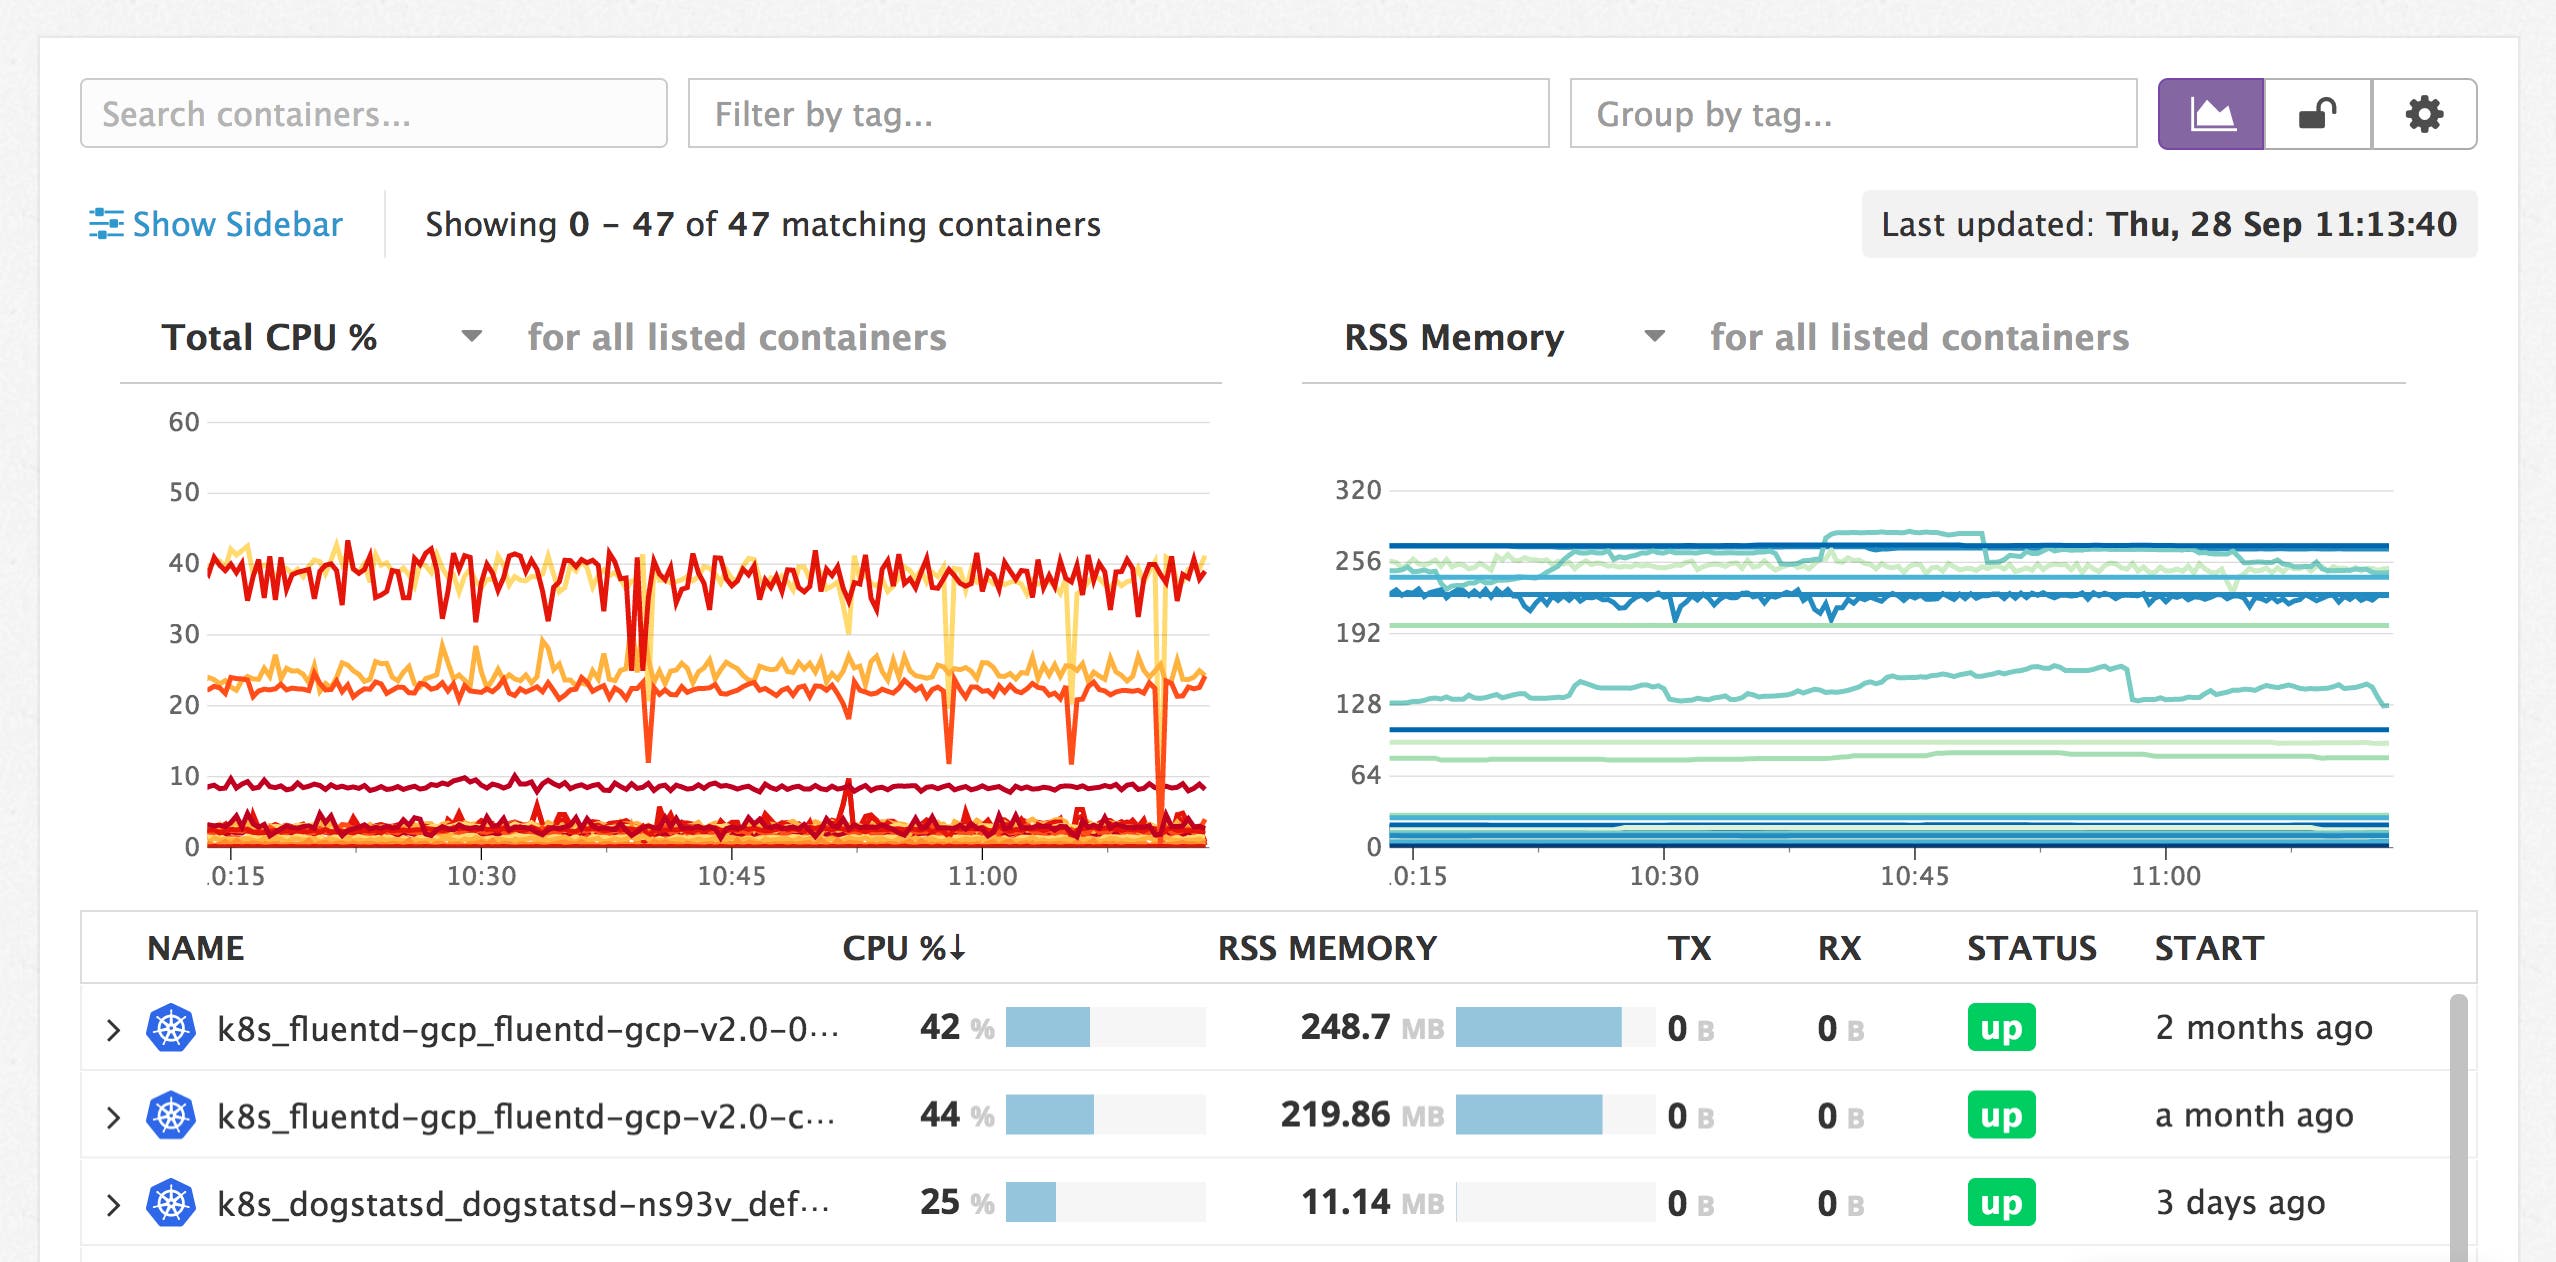The image size is (2556, 1262).
Task: Expand the first fluentd-gcp container row
Action: [x=113, y=1027]
